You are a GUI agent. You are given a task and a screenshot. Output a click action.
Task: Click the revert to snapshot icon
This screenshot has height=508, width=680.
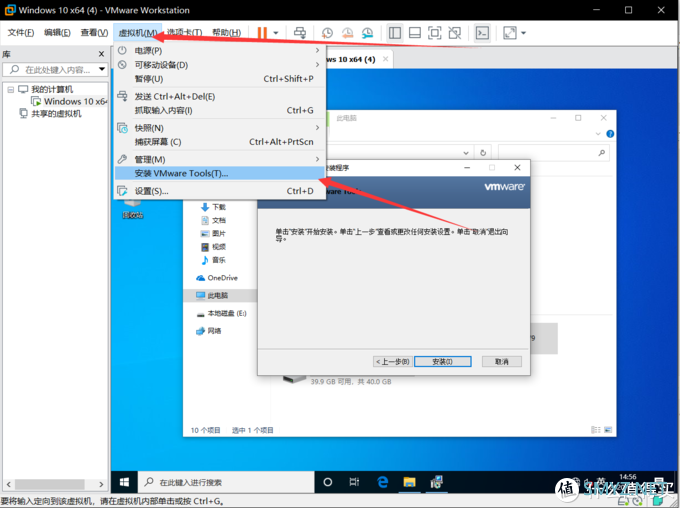point(347,33)
